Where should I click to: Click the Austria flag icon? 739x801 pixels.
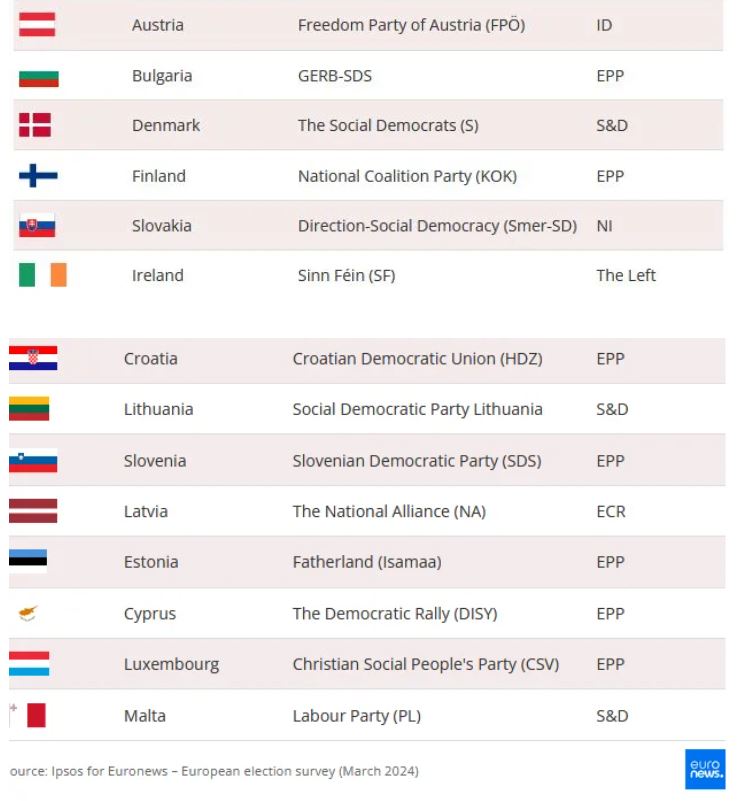tap(37, 25)
